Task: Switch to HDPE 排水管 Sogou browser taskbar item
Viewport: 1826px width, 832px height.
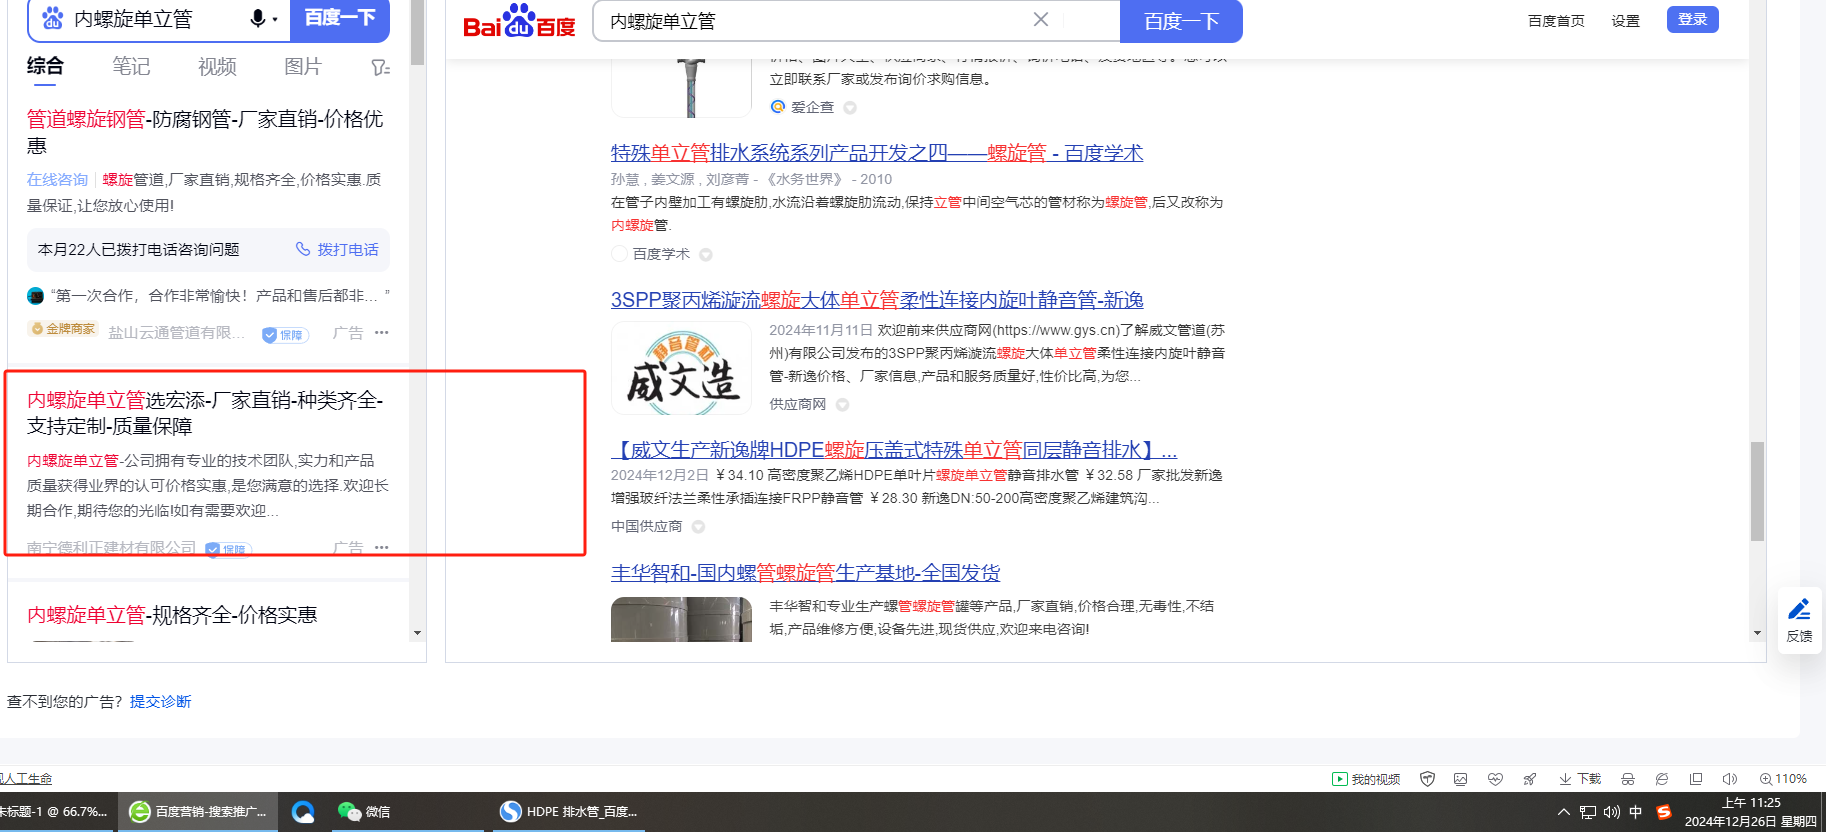Action: point(568,812)
